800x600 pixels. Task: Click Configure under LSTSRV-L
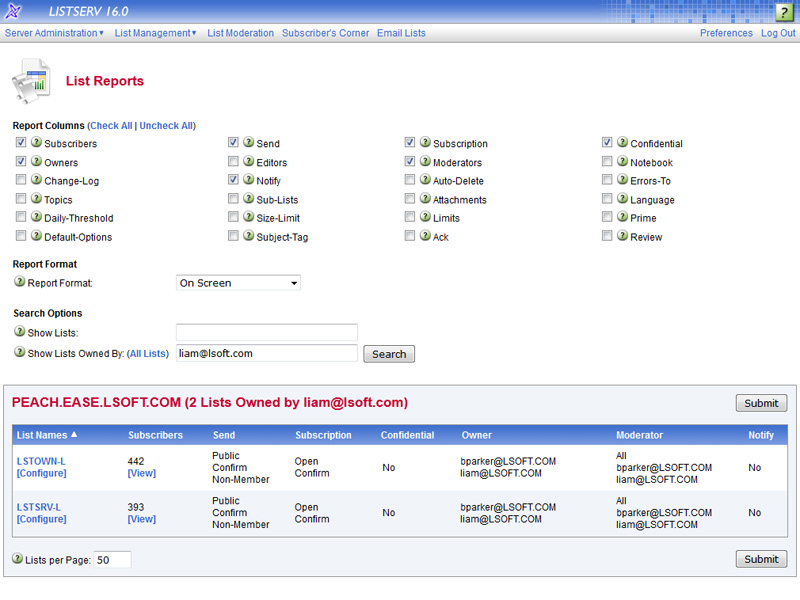(x=41, y=519)
